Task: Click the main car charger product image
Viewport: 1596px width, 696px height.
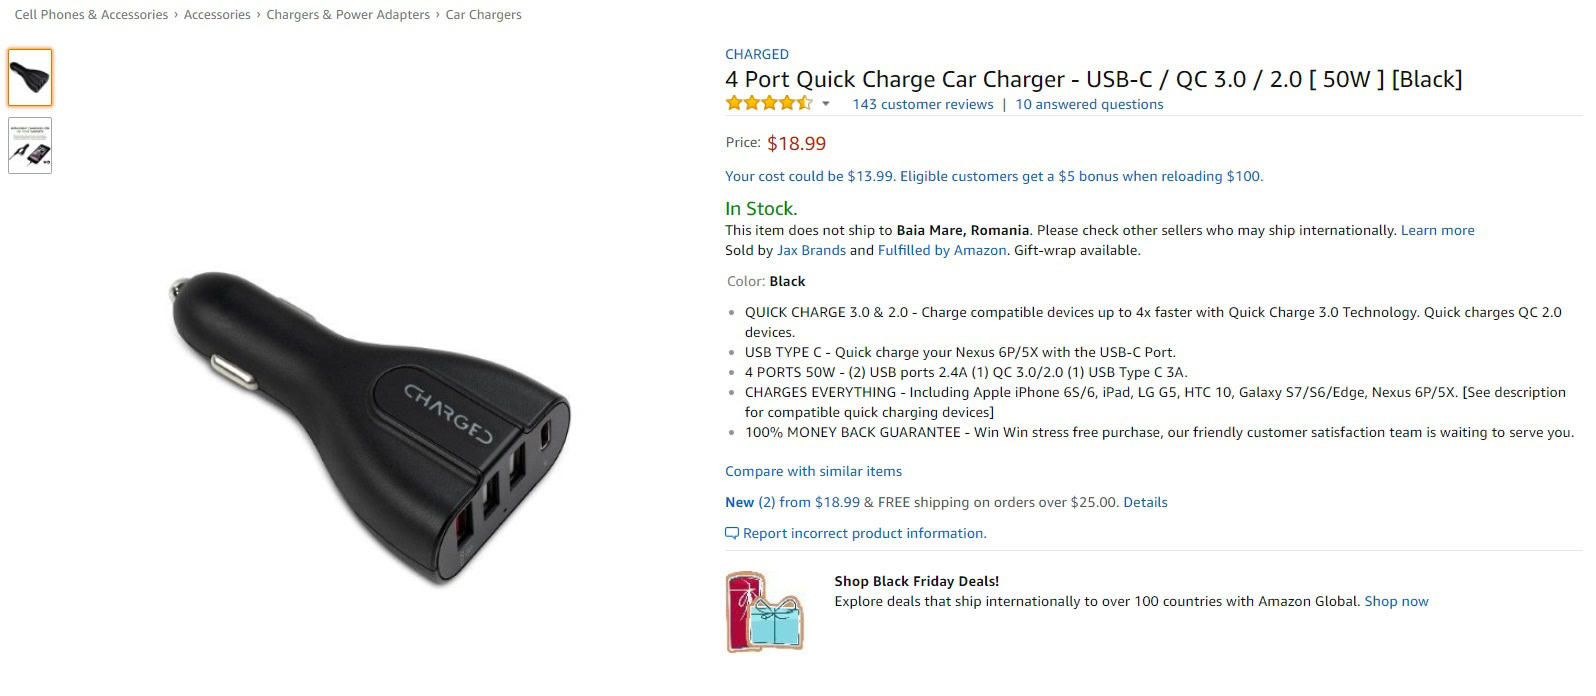Action: point(370,427)
